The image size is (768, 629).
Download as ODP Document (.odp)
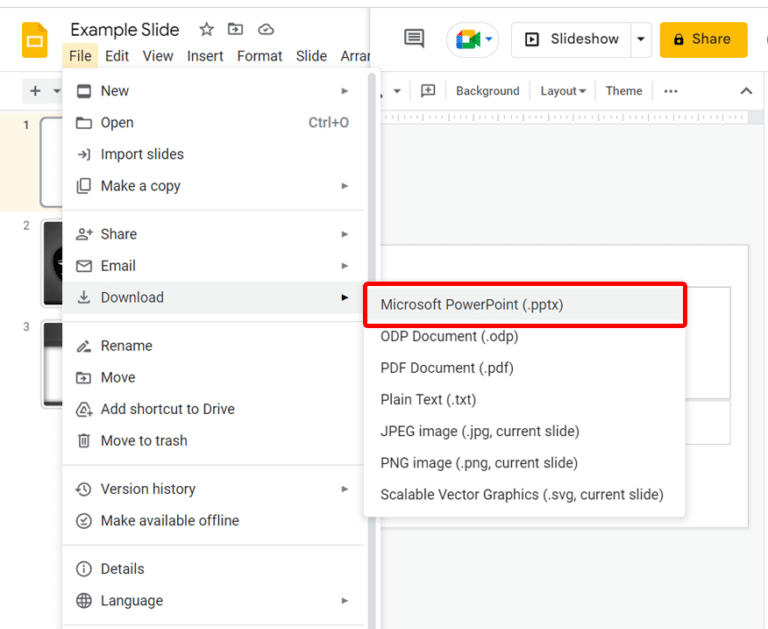[525, 337]
